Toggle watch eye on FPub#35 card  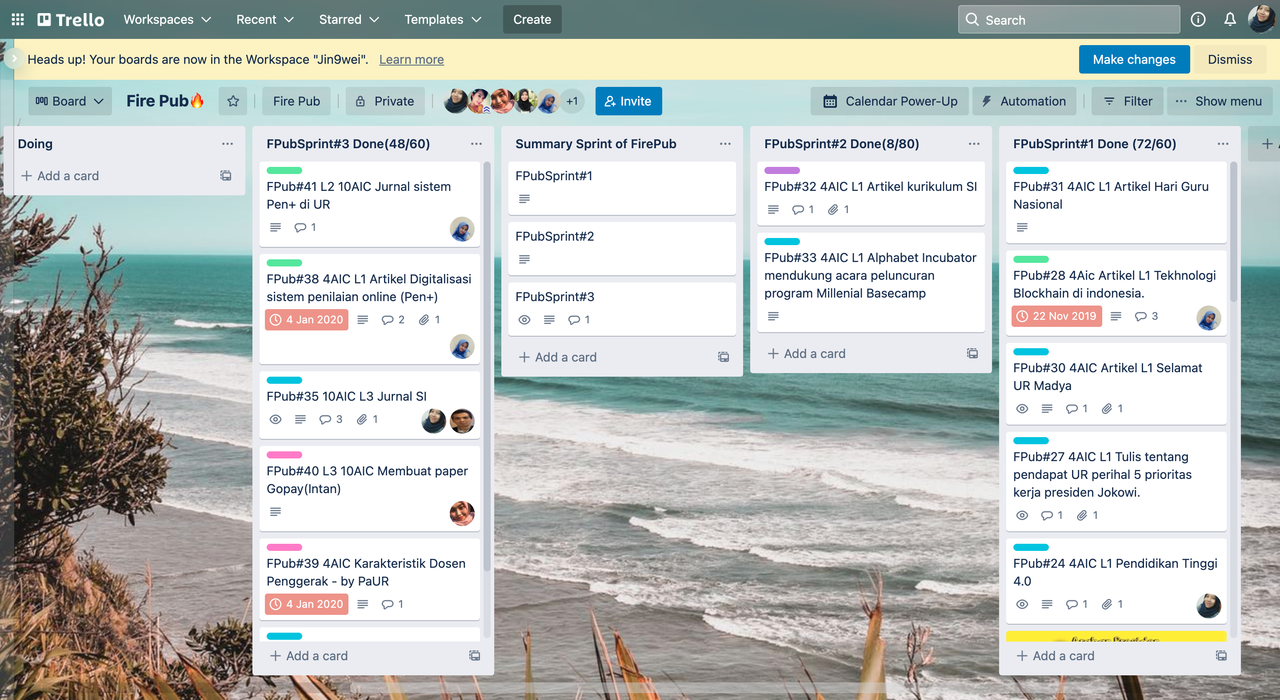(x=276, y=420)
